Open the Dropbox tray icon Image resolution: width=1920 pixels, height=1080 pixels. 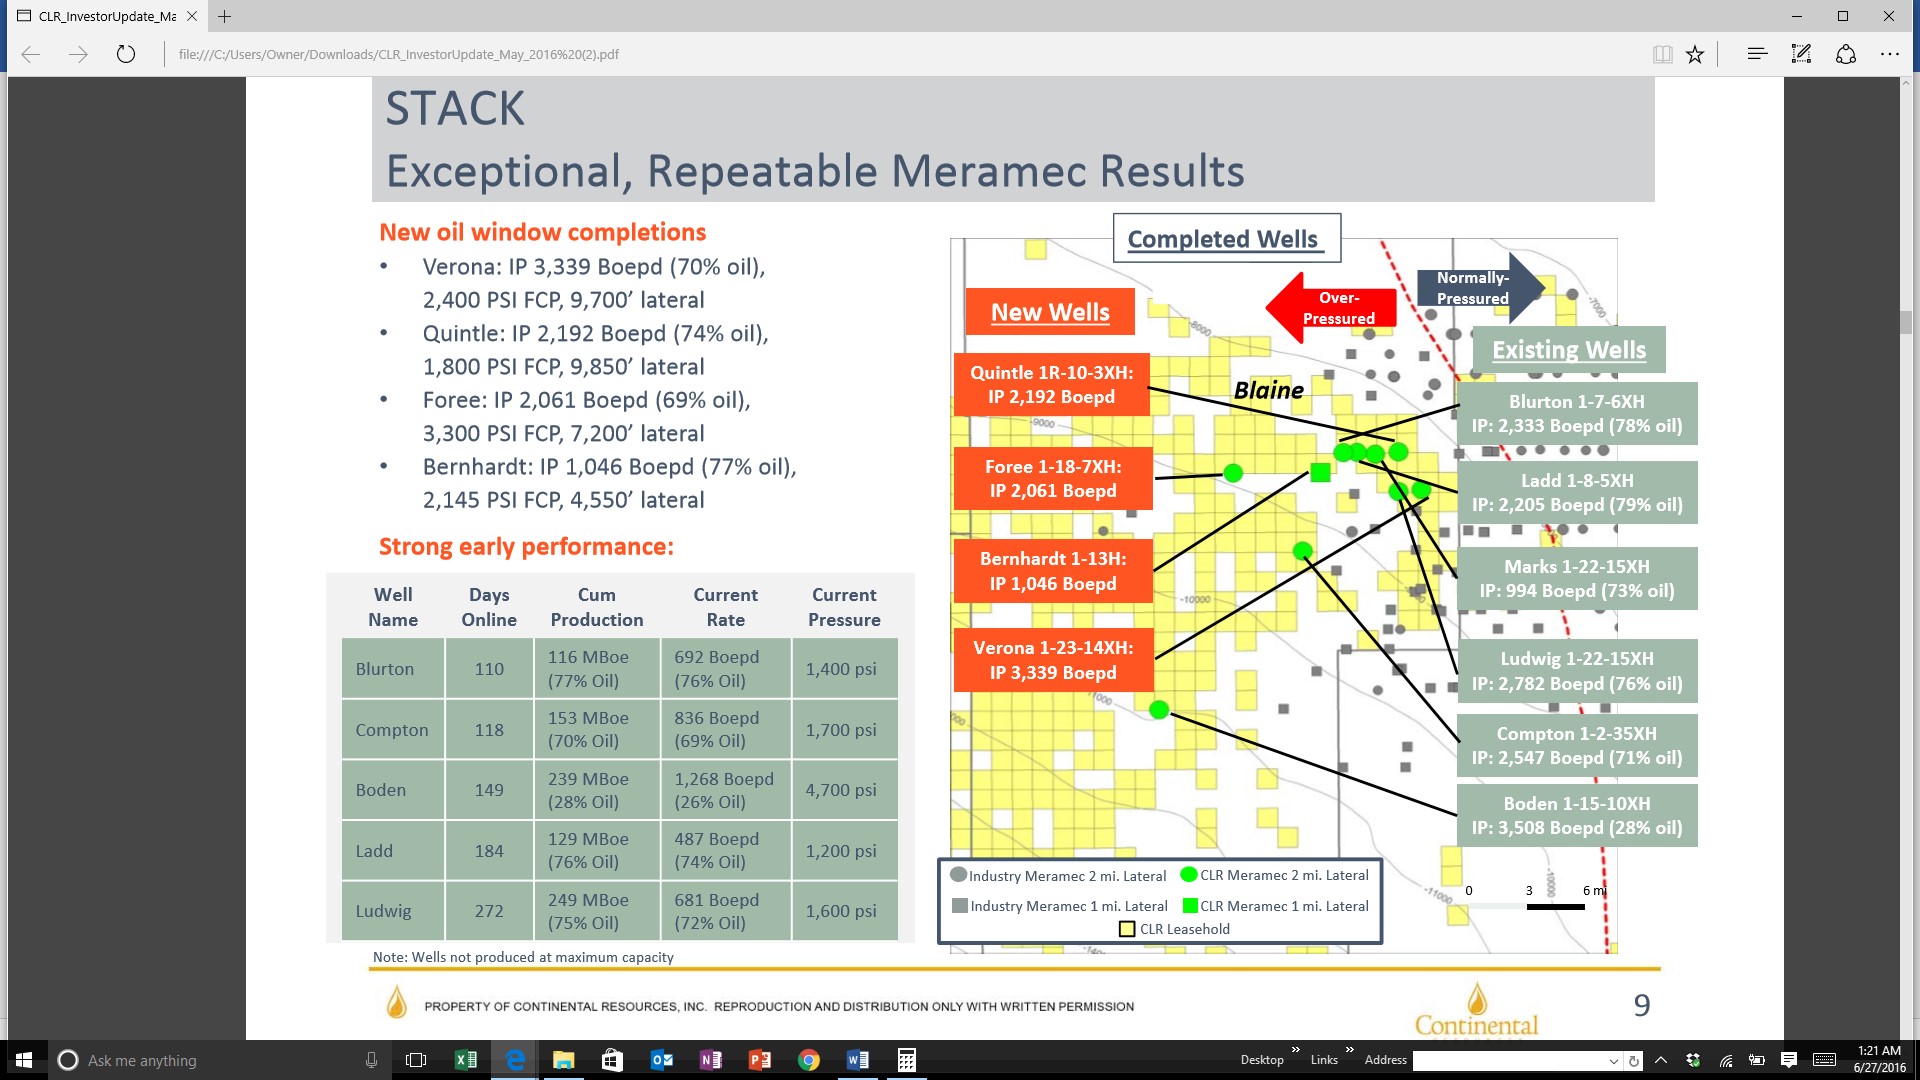pyautogui.click(x=1693, y=1060)
